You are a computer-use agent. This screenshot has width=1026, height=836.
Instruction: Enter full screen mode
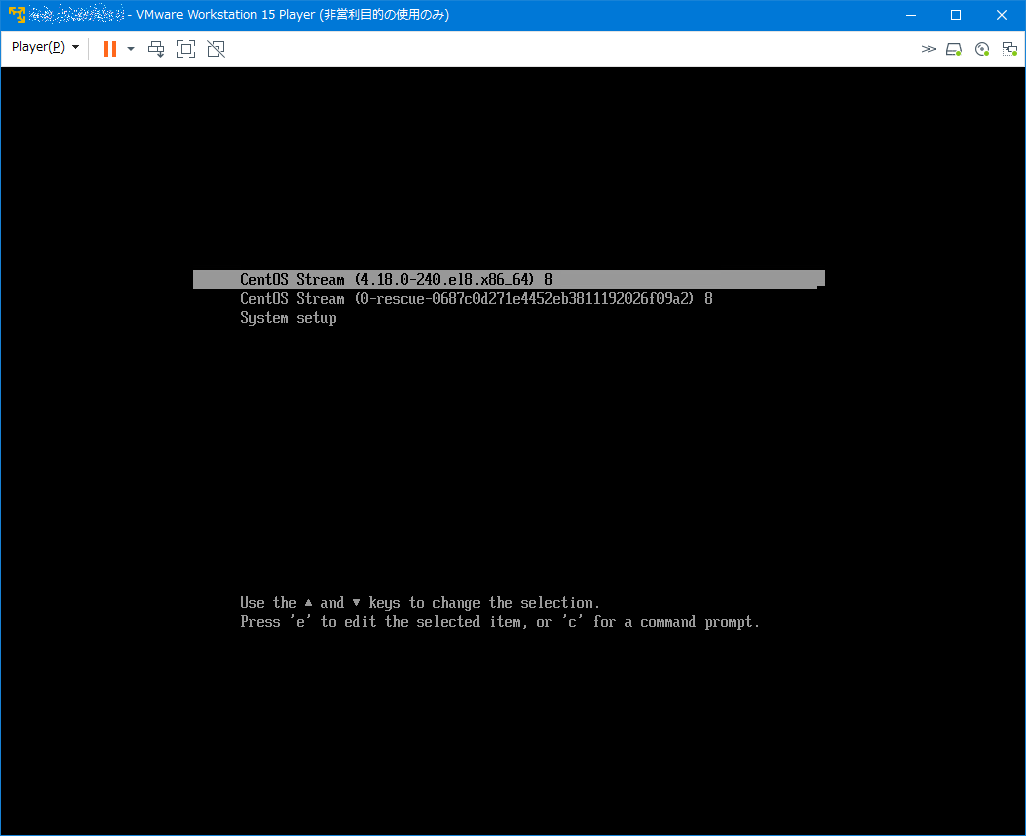[186, 48]
